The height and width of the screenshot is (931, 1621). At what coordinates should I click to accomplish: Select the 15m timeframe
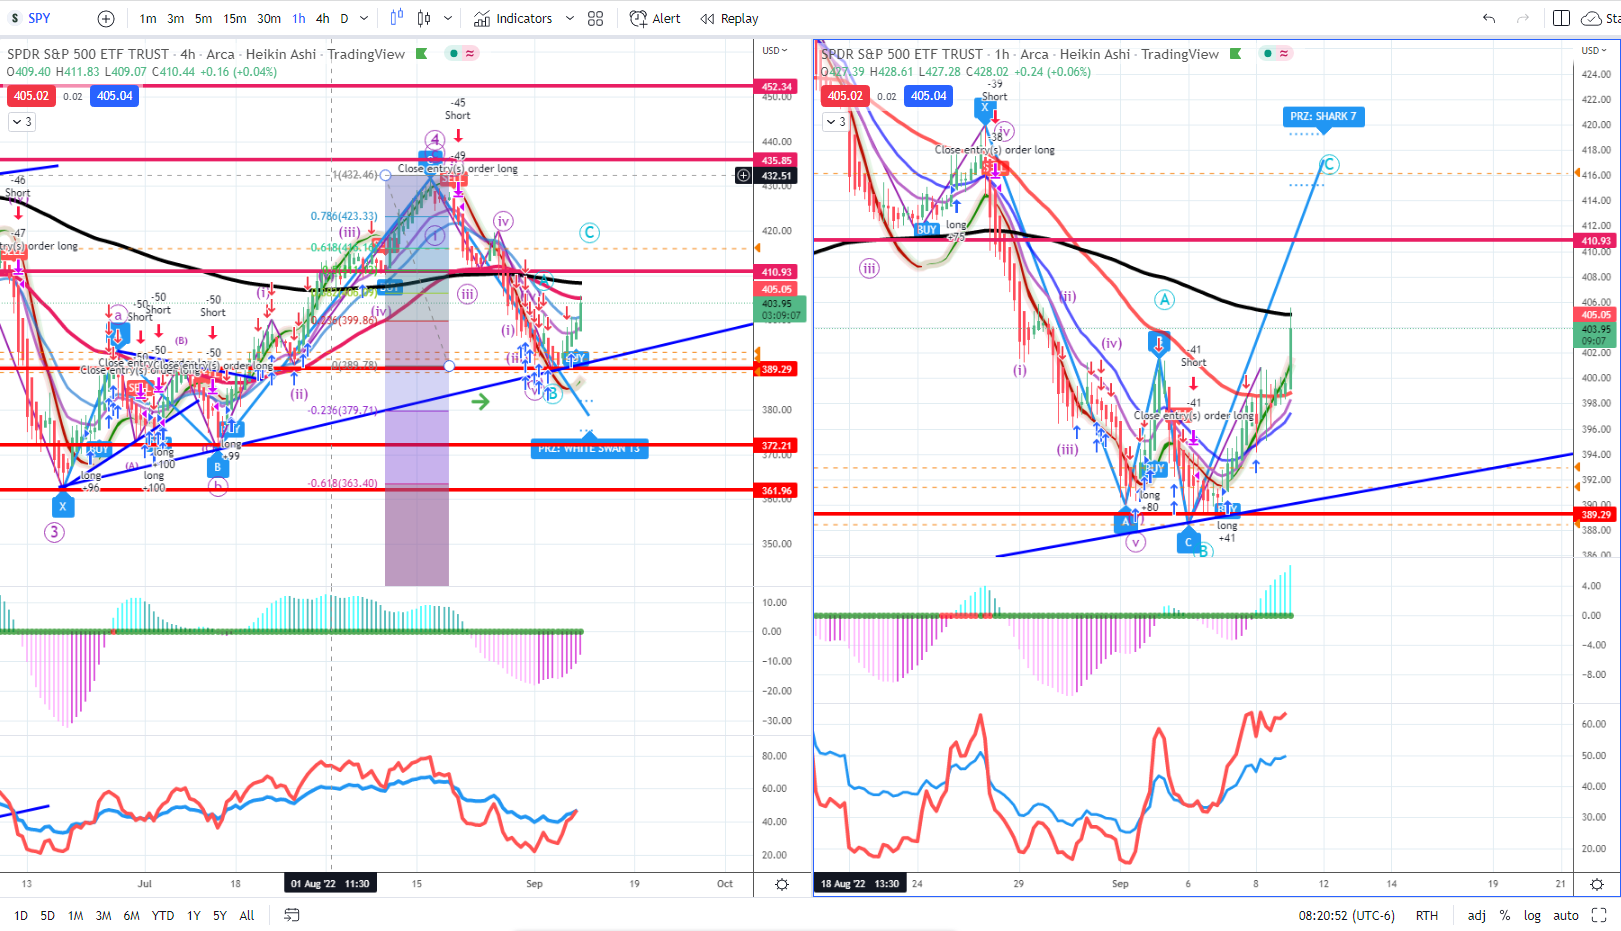click(235, 18)
